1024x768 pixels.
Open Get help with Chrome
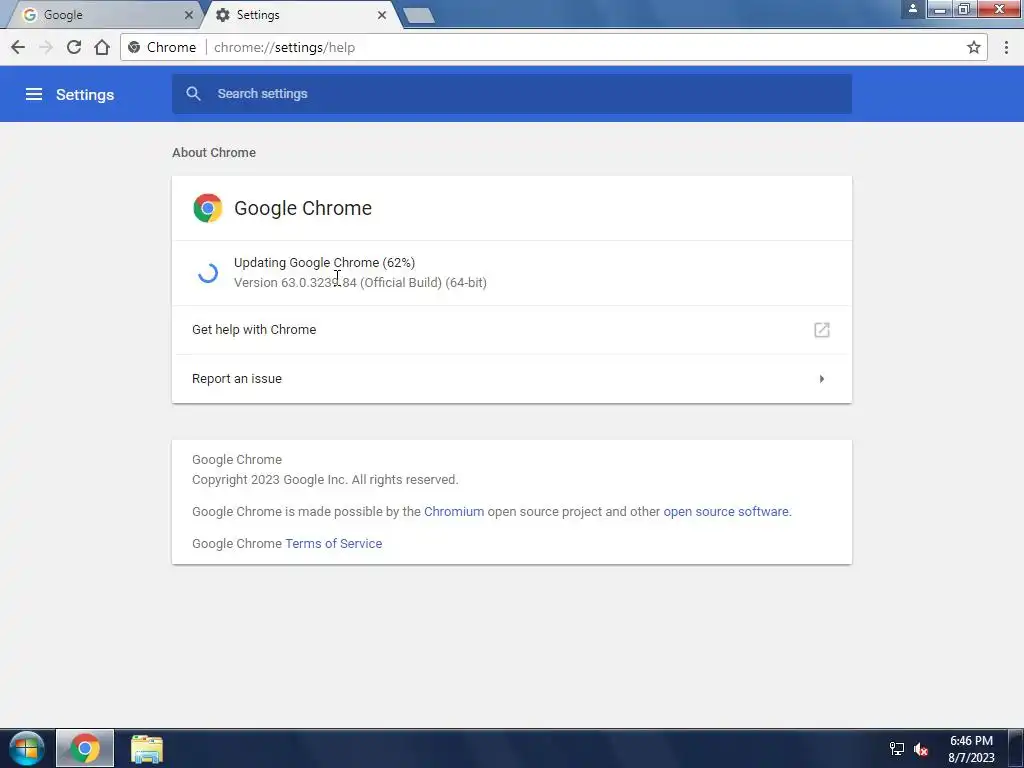click(512, 330)
